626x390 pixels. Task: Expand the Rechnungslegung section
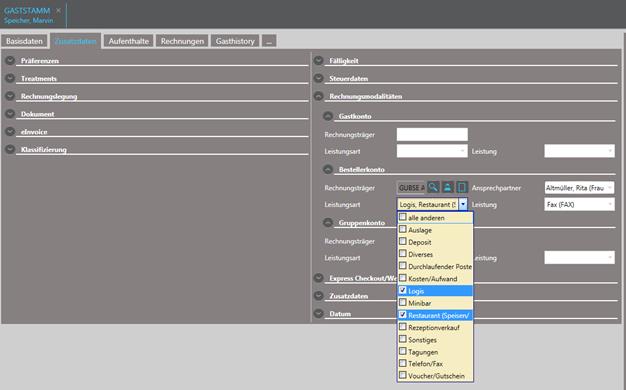click(x=10, y=96)
